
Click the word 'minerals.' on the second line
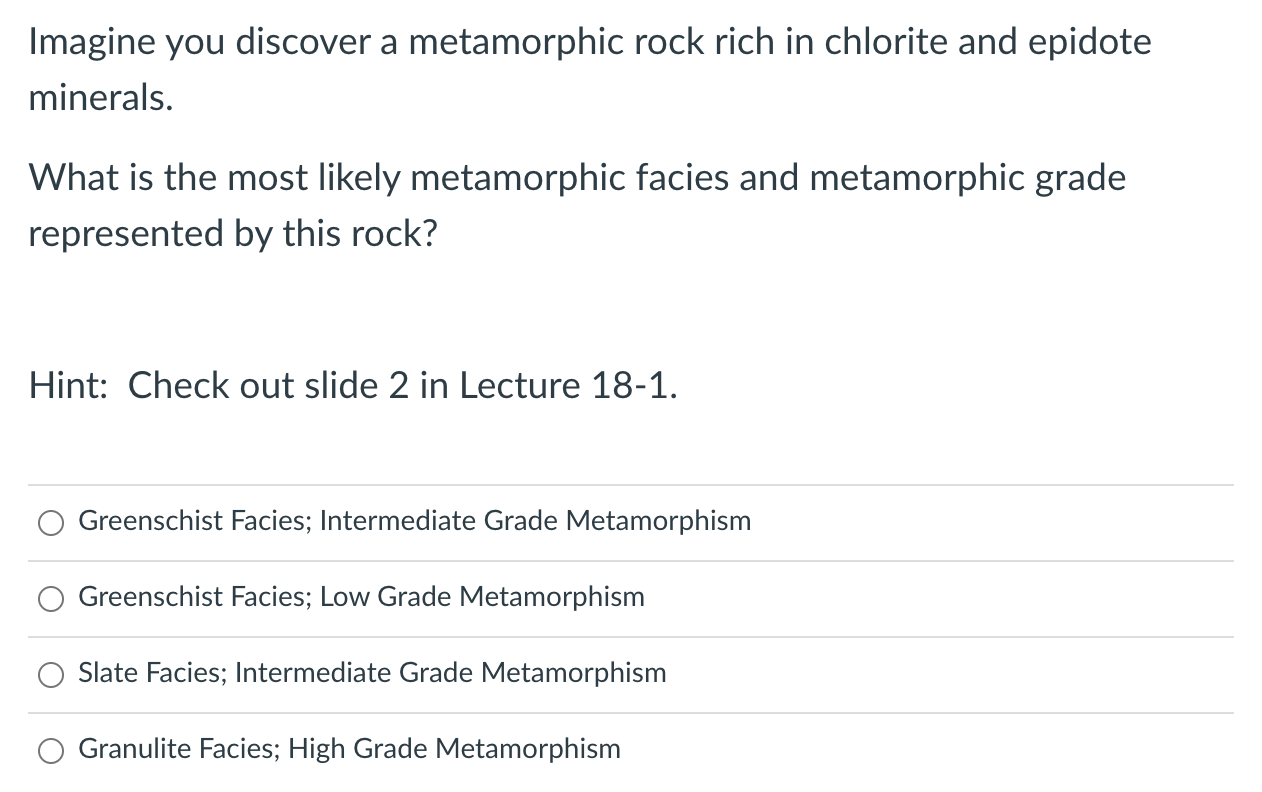point(101,97)
